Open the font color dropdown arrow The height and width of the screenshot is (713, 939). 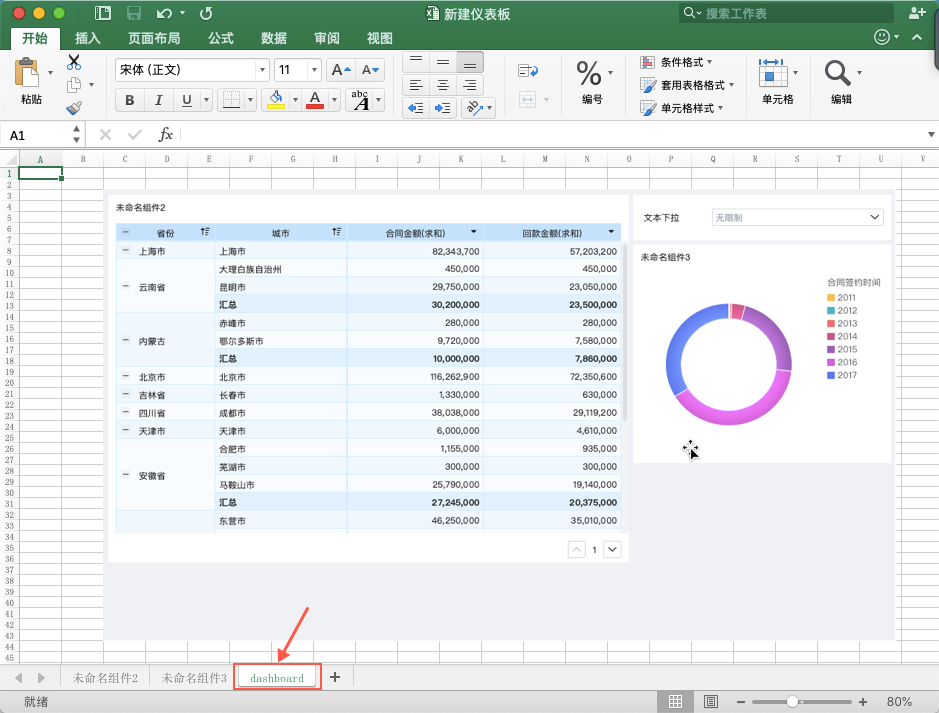point(334,100)
